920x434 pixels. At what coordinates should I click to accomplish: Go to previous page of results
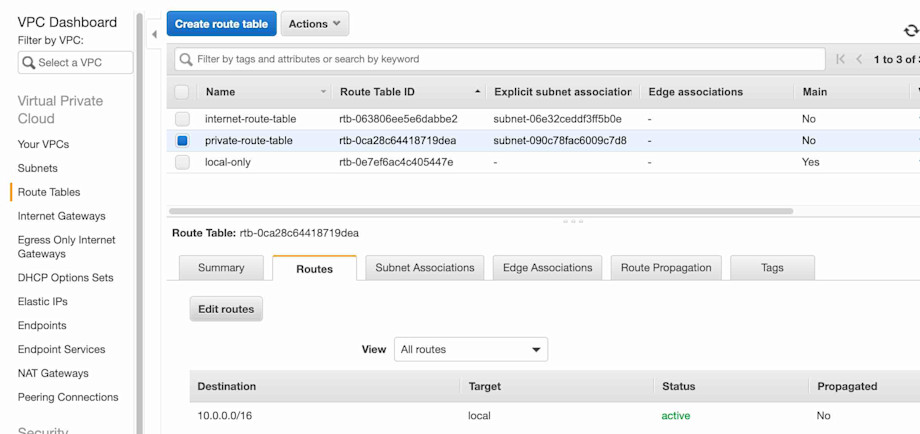(859, 59)
